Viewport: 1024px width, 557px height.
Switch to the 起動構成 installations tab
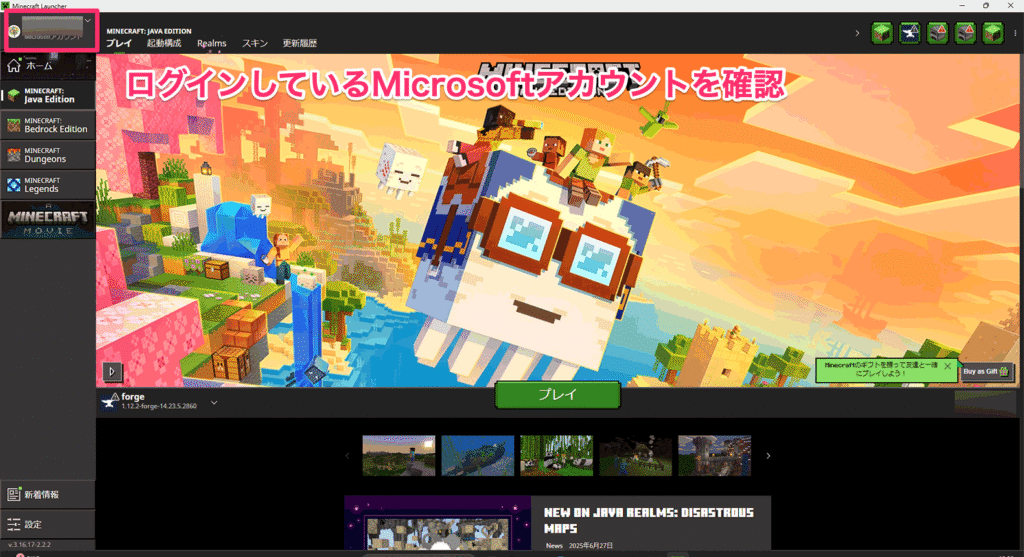(164, 43)
